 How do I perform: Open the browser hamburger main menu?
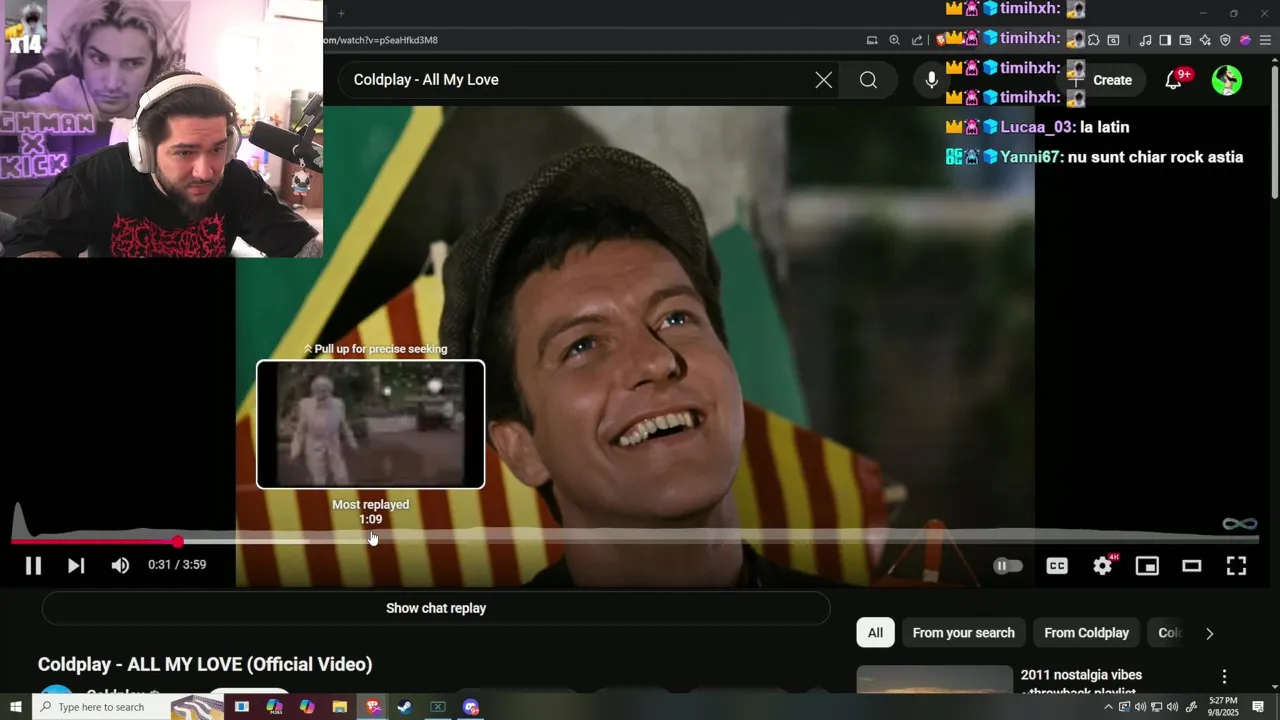tap(1265, 40)
